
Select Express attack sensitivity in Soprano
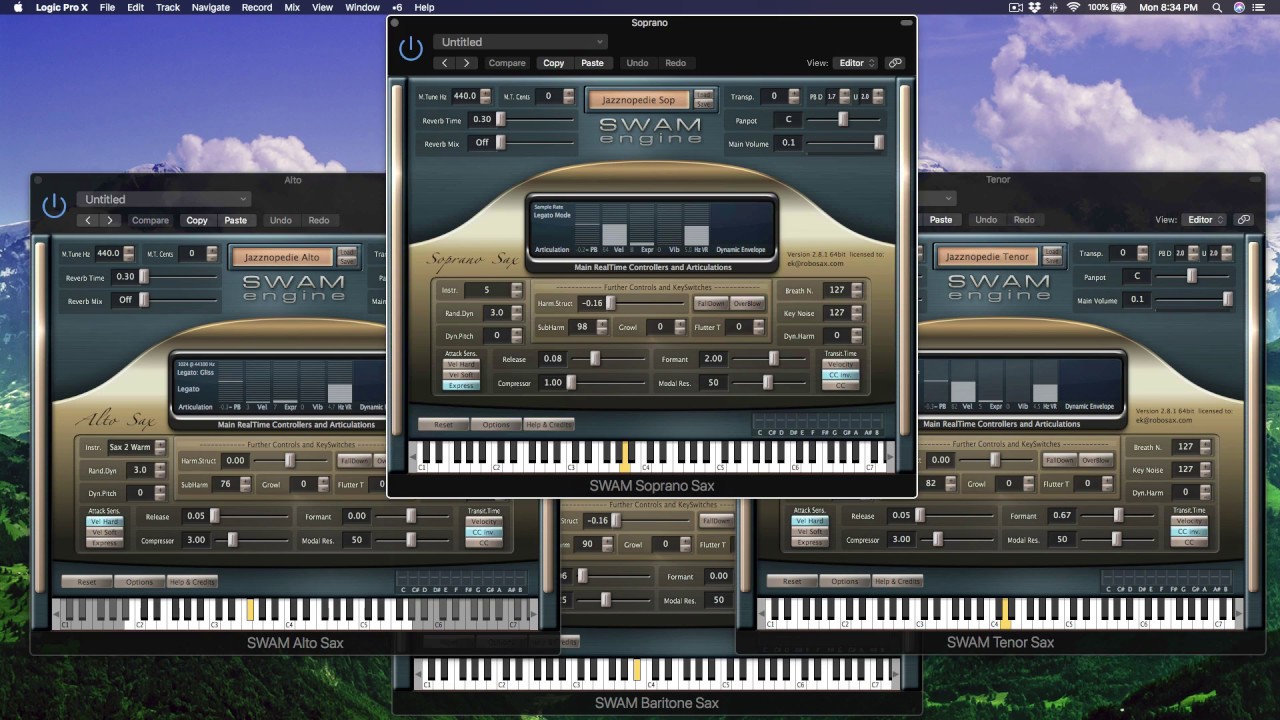[462, 385]
